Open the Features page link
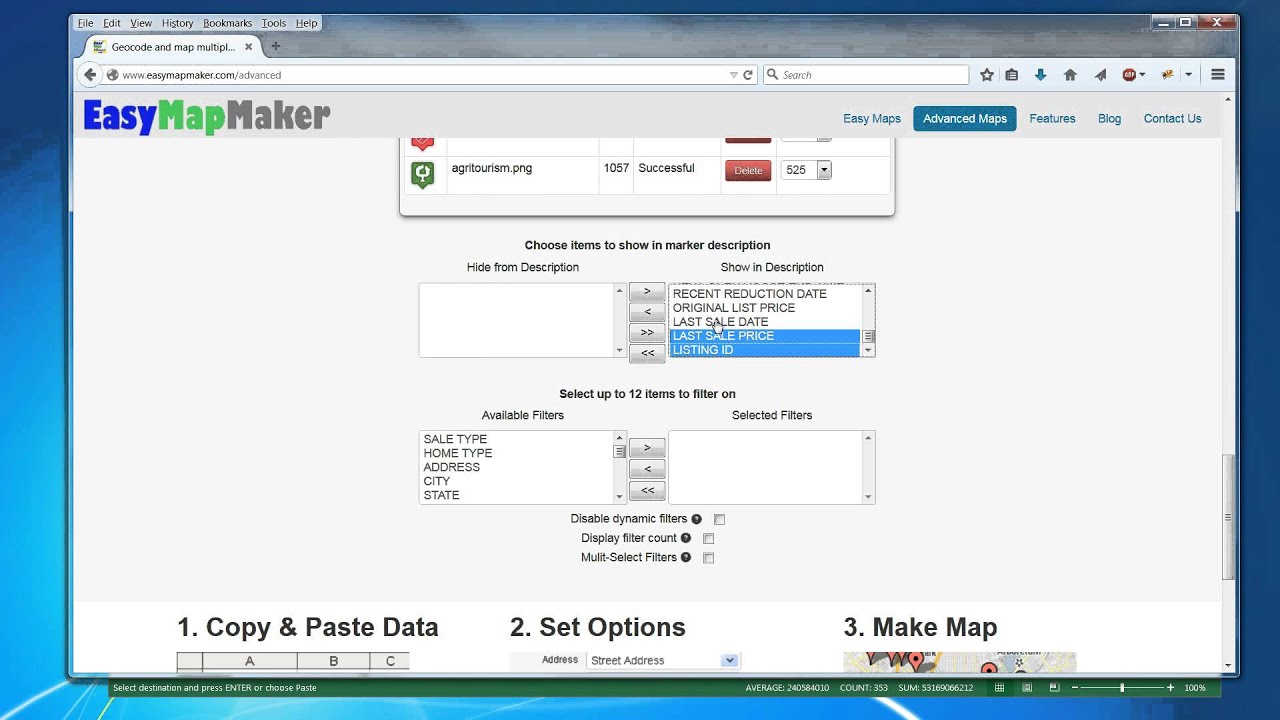Image resolution: width=1280 pixels, height=720 pixels. click(1053, 118)
